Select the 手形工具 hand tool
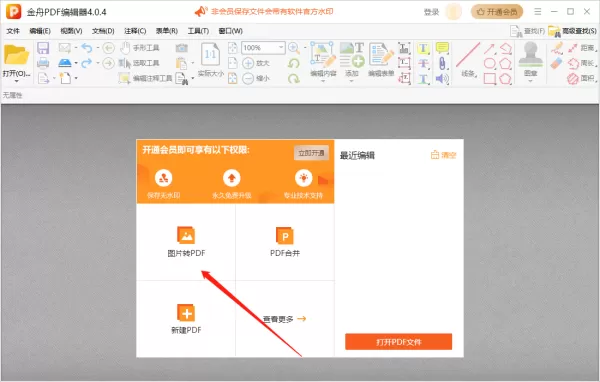The height and width of the screenshot is (382, 600). pyautogui.click(x=140, y=48)
